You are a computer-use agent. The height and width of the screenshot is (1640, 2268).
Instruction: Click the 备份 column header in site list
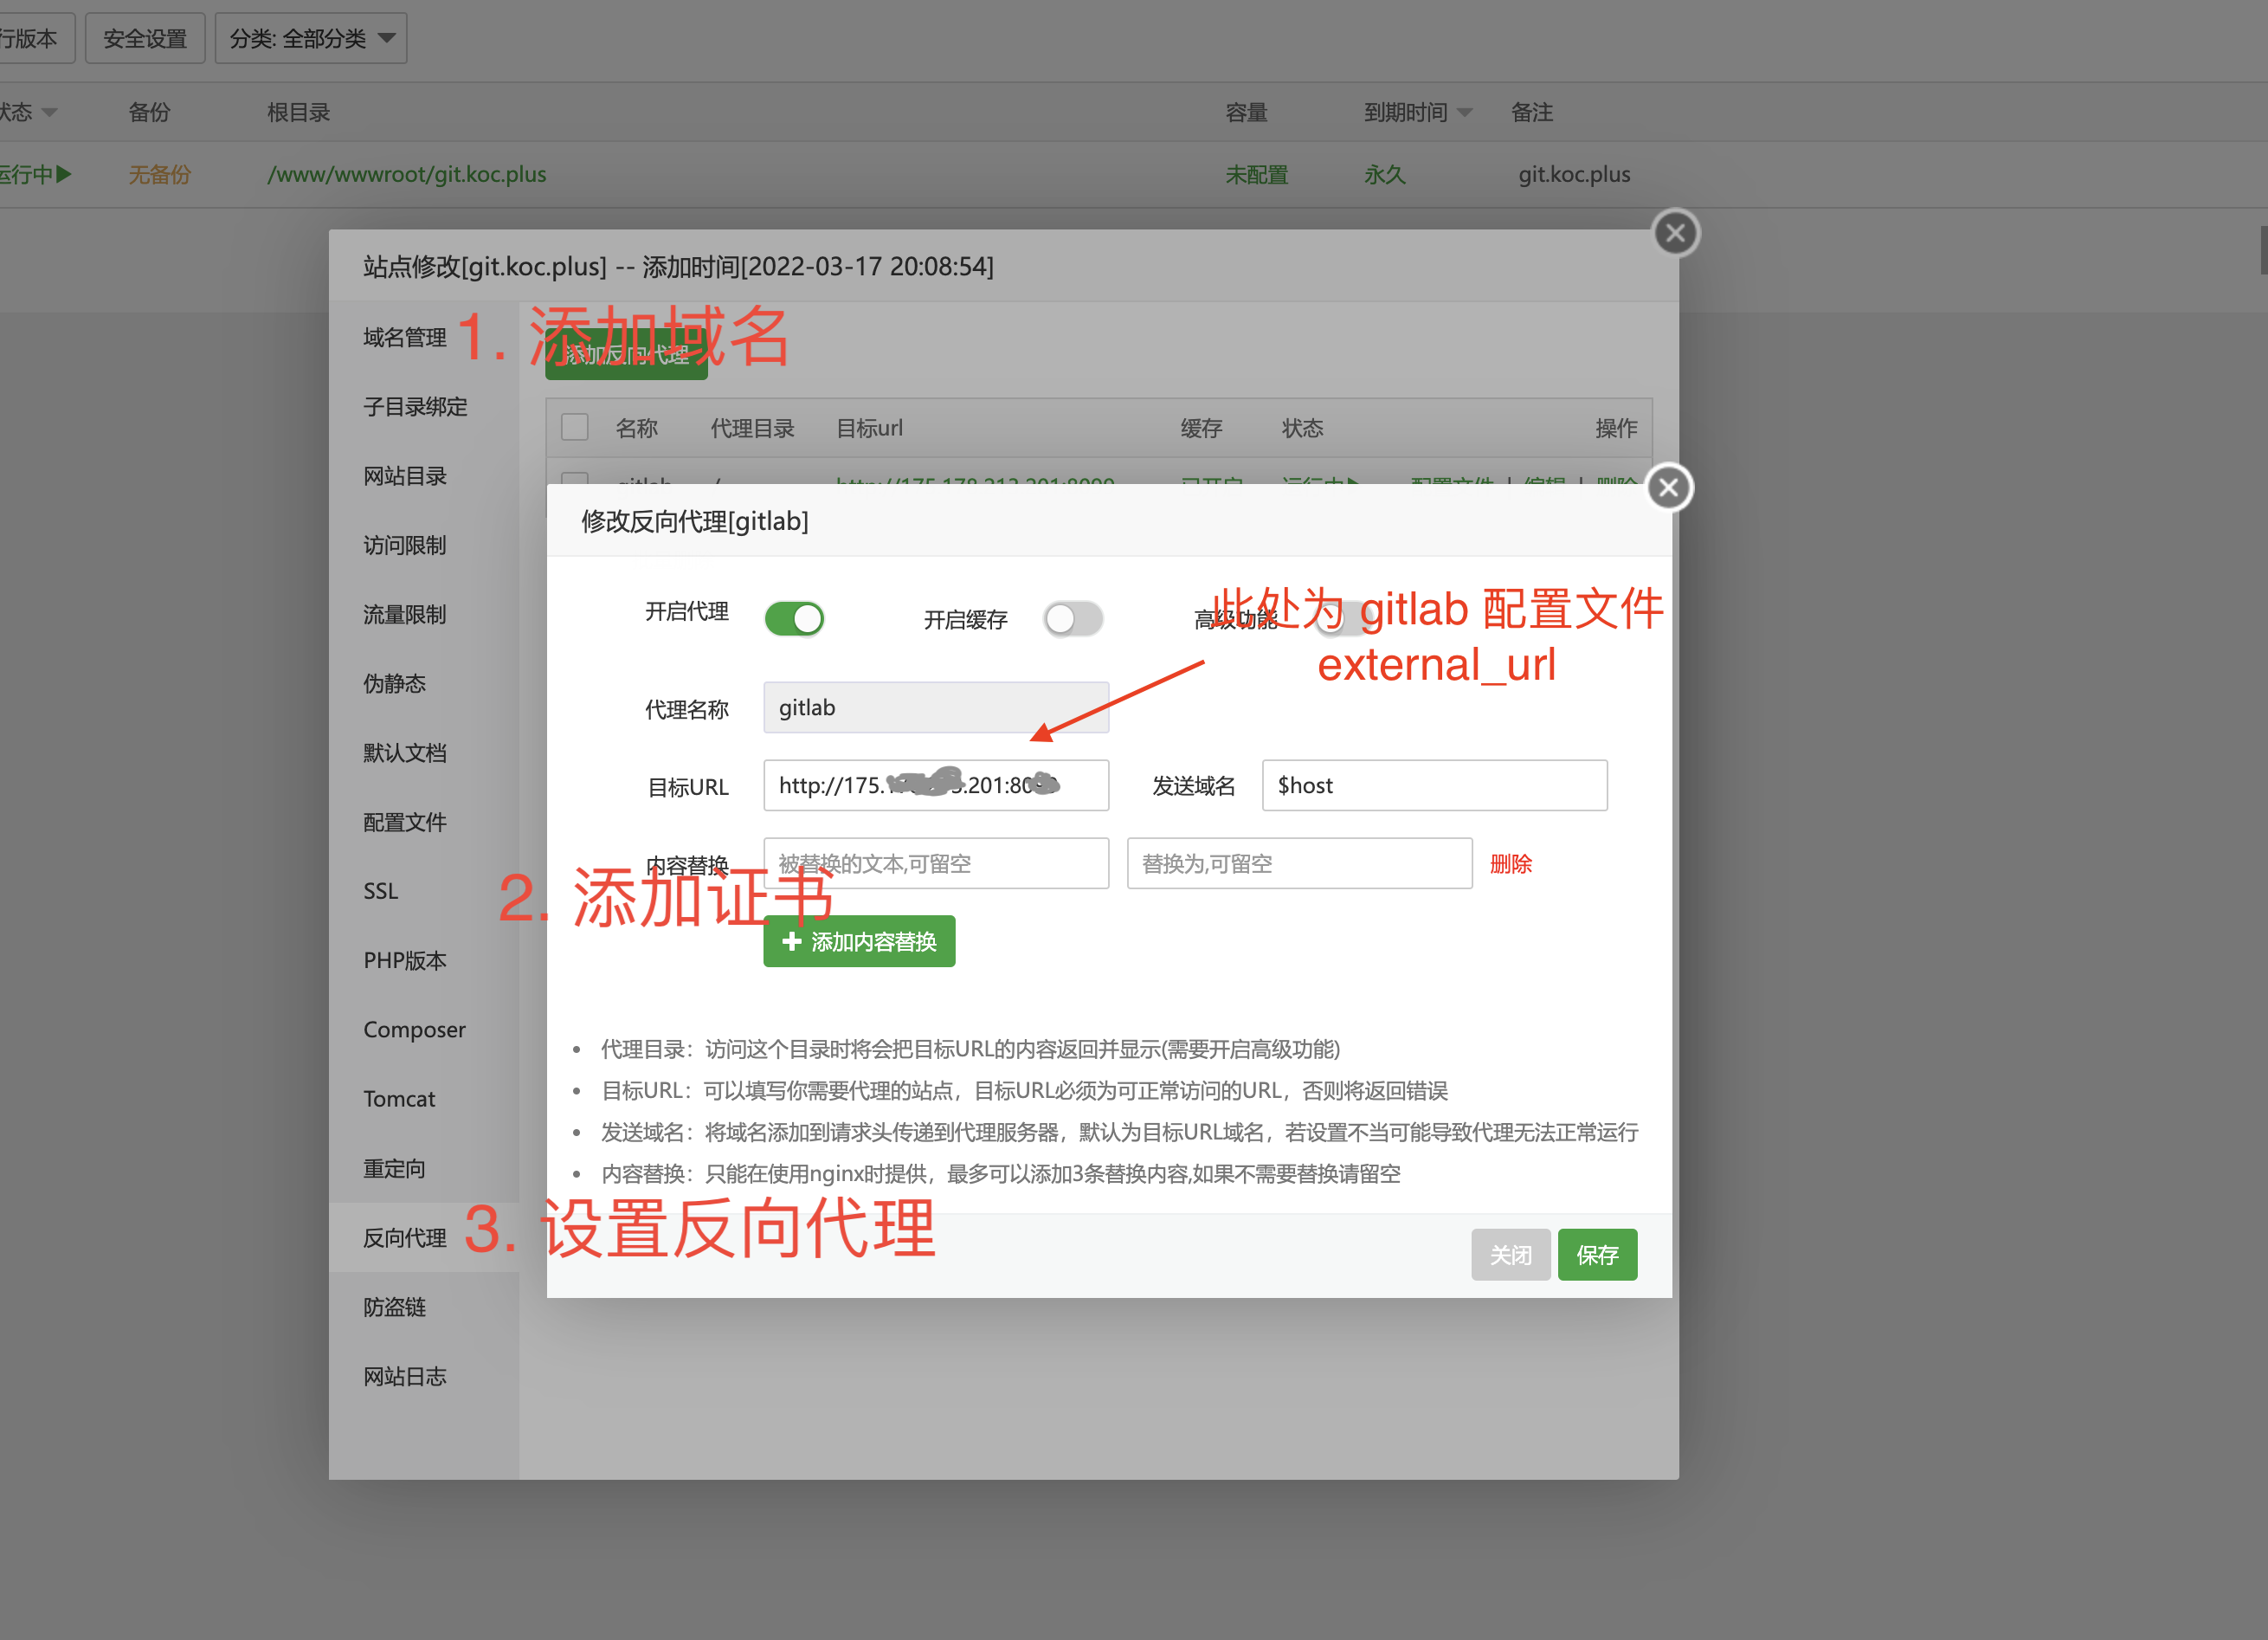click(x=149, y=113)
